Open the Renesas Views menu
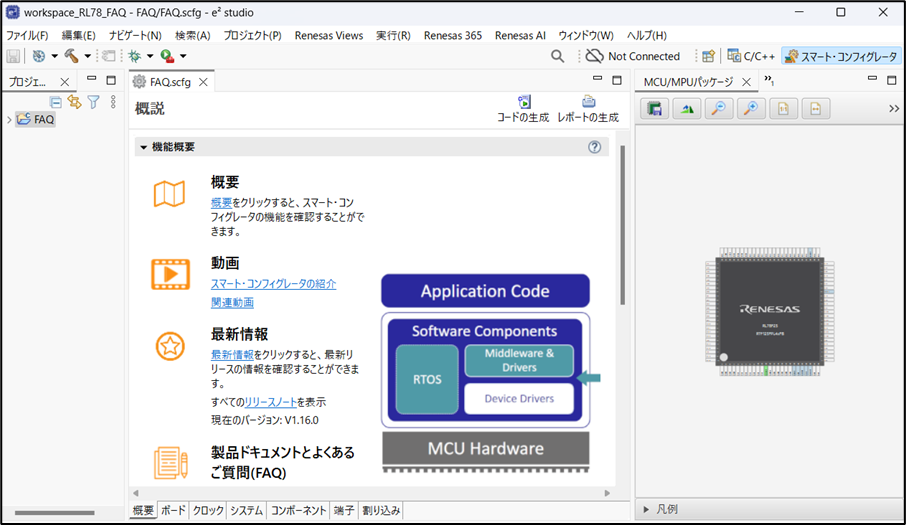 pyautogui.click(x=329, y=35)
